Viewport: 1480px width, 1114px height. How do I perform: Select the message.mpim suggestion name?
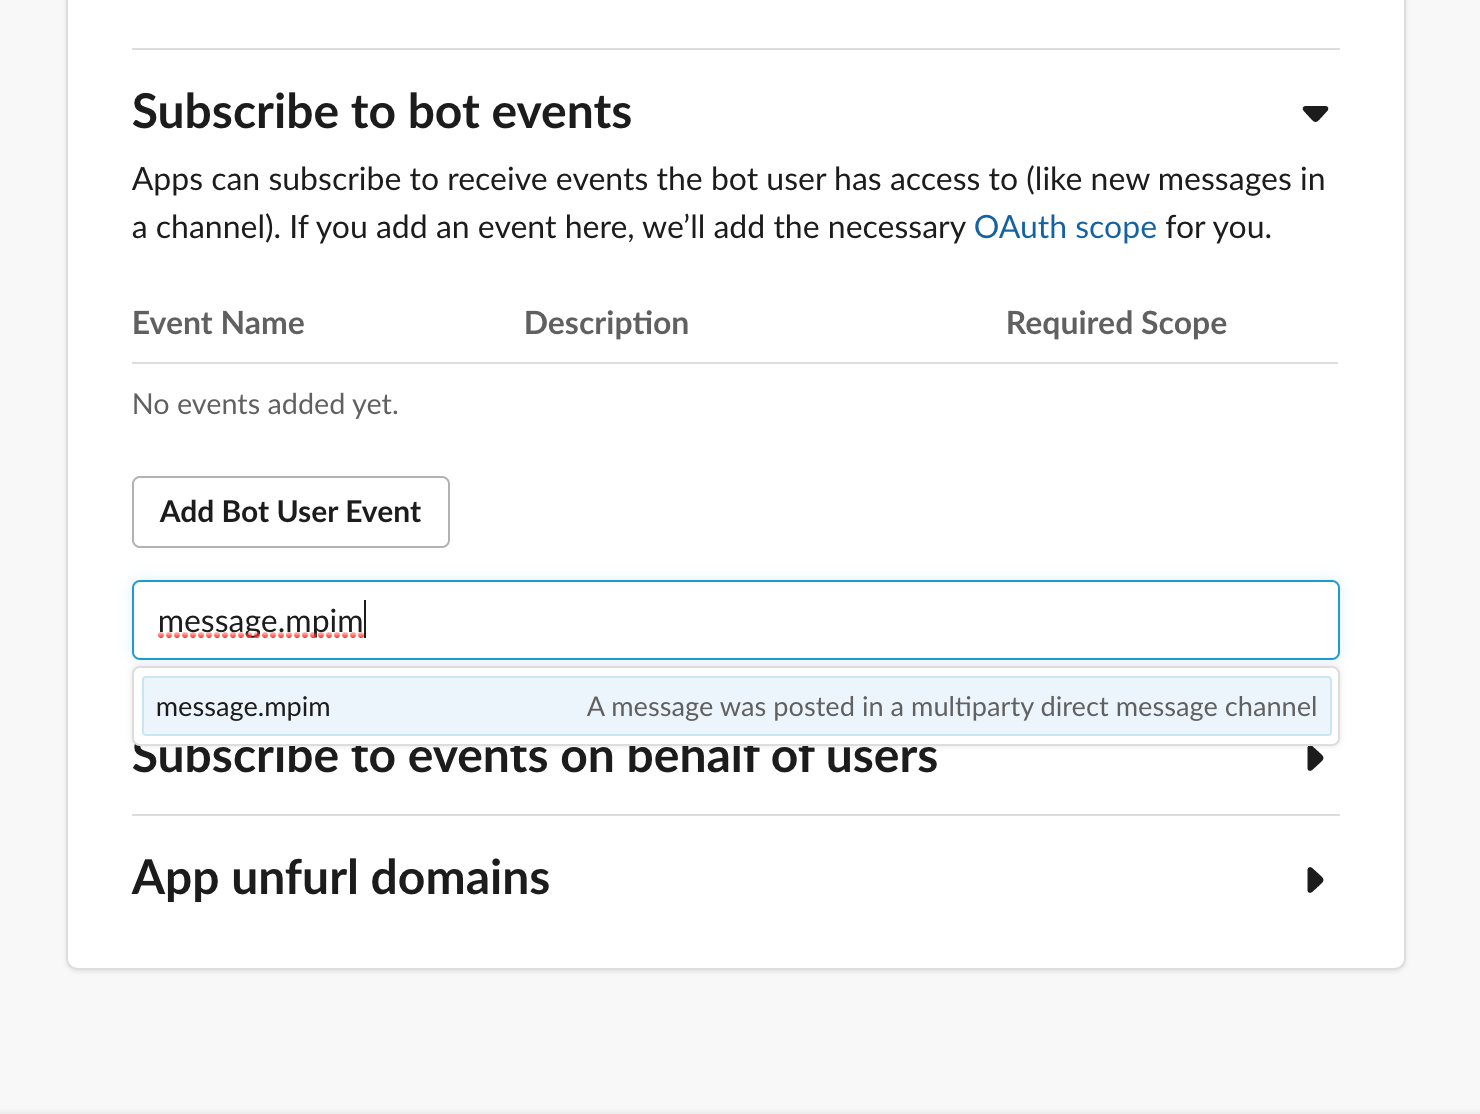pyautogui.click(x=243, y=707)
